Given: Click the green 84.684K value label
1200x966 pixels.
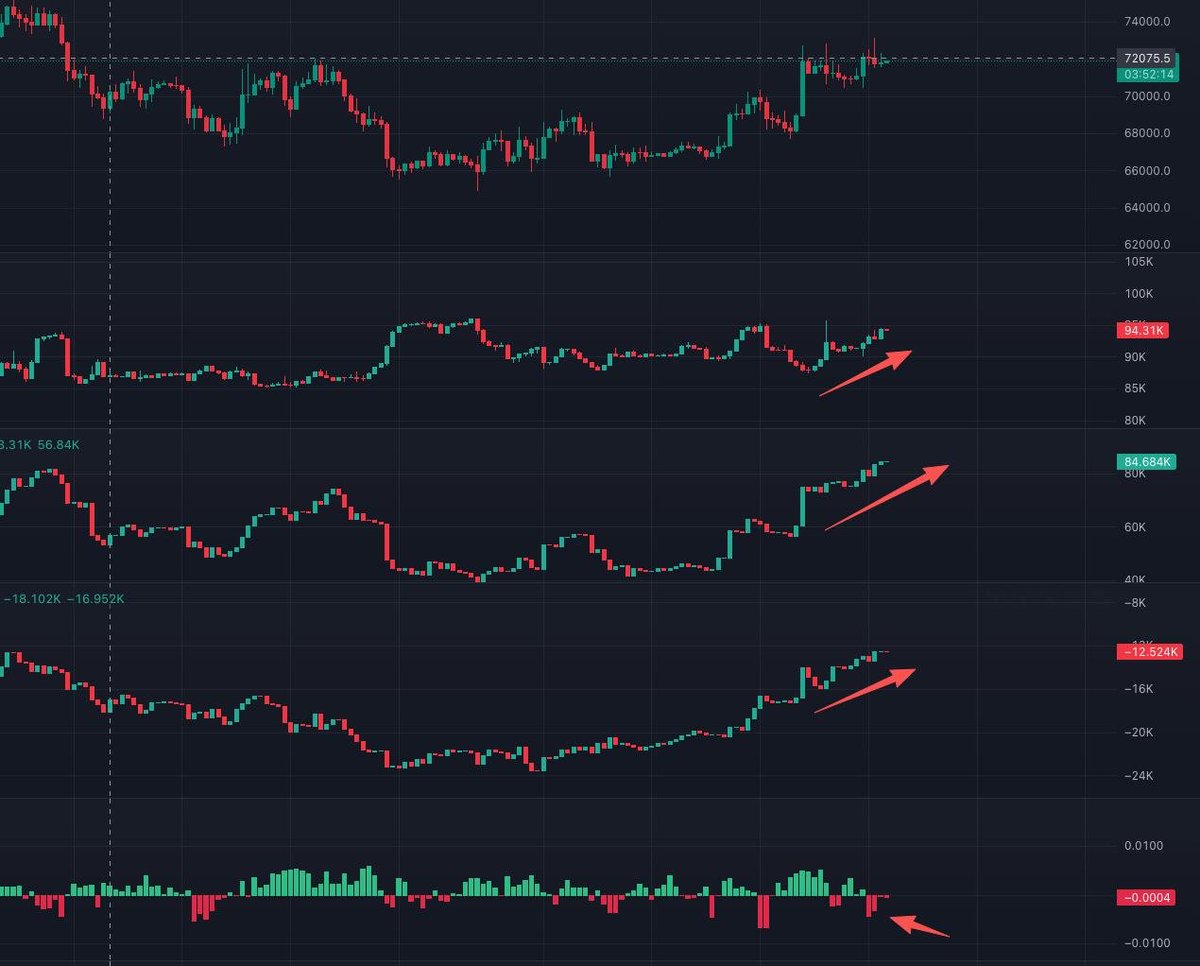Looking at the screenshot, I should pos(1146,462).
